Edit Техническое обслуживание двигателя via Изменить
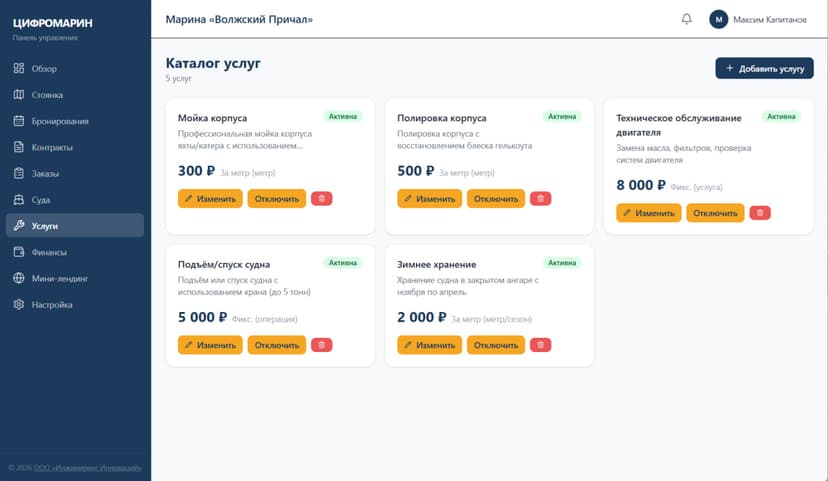 649,213
